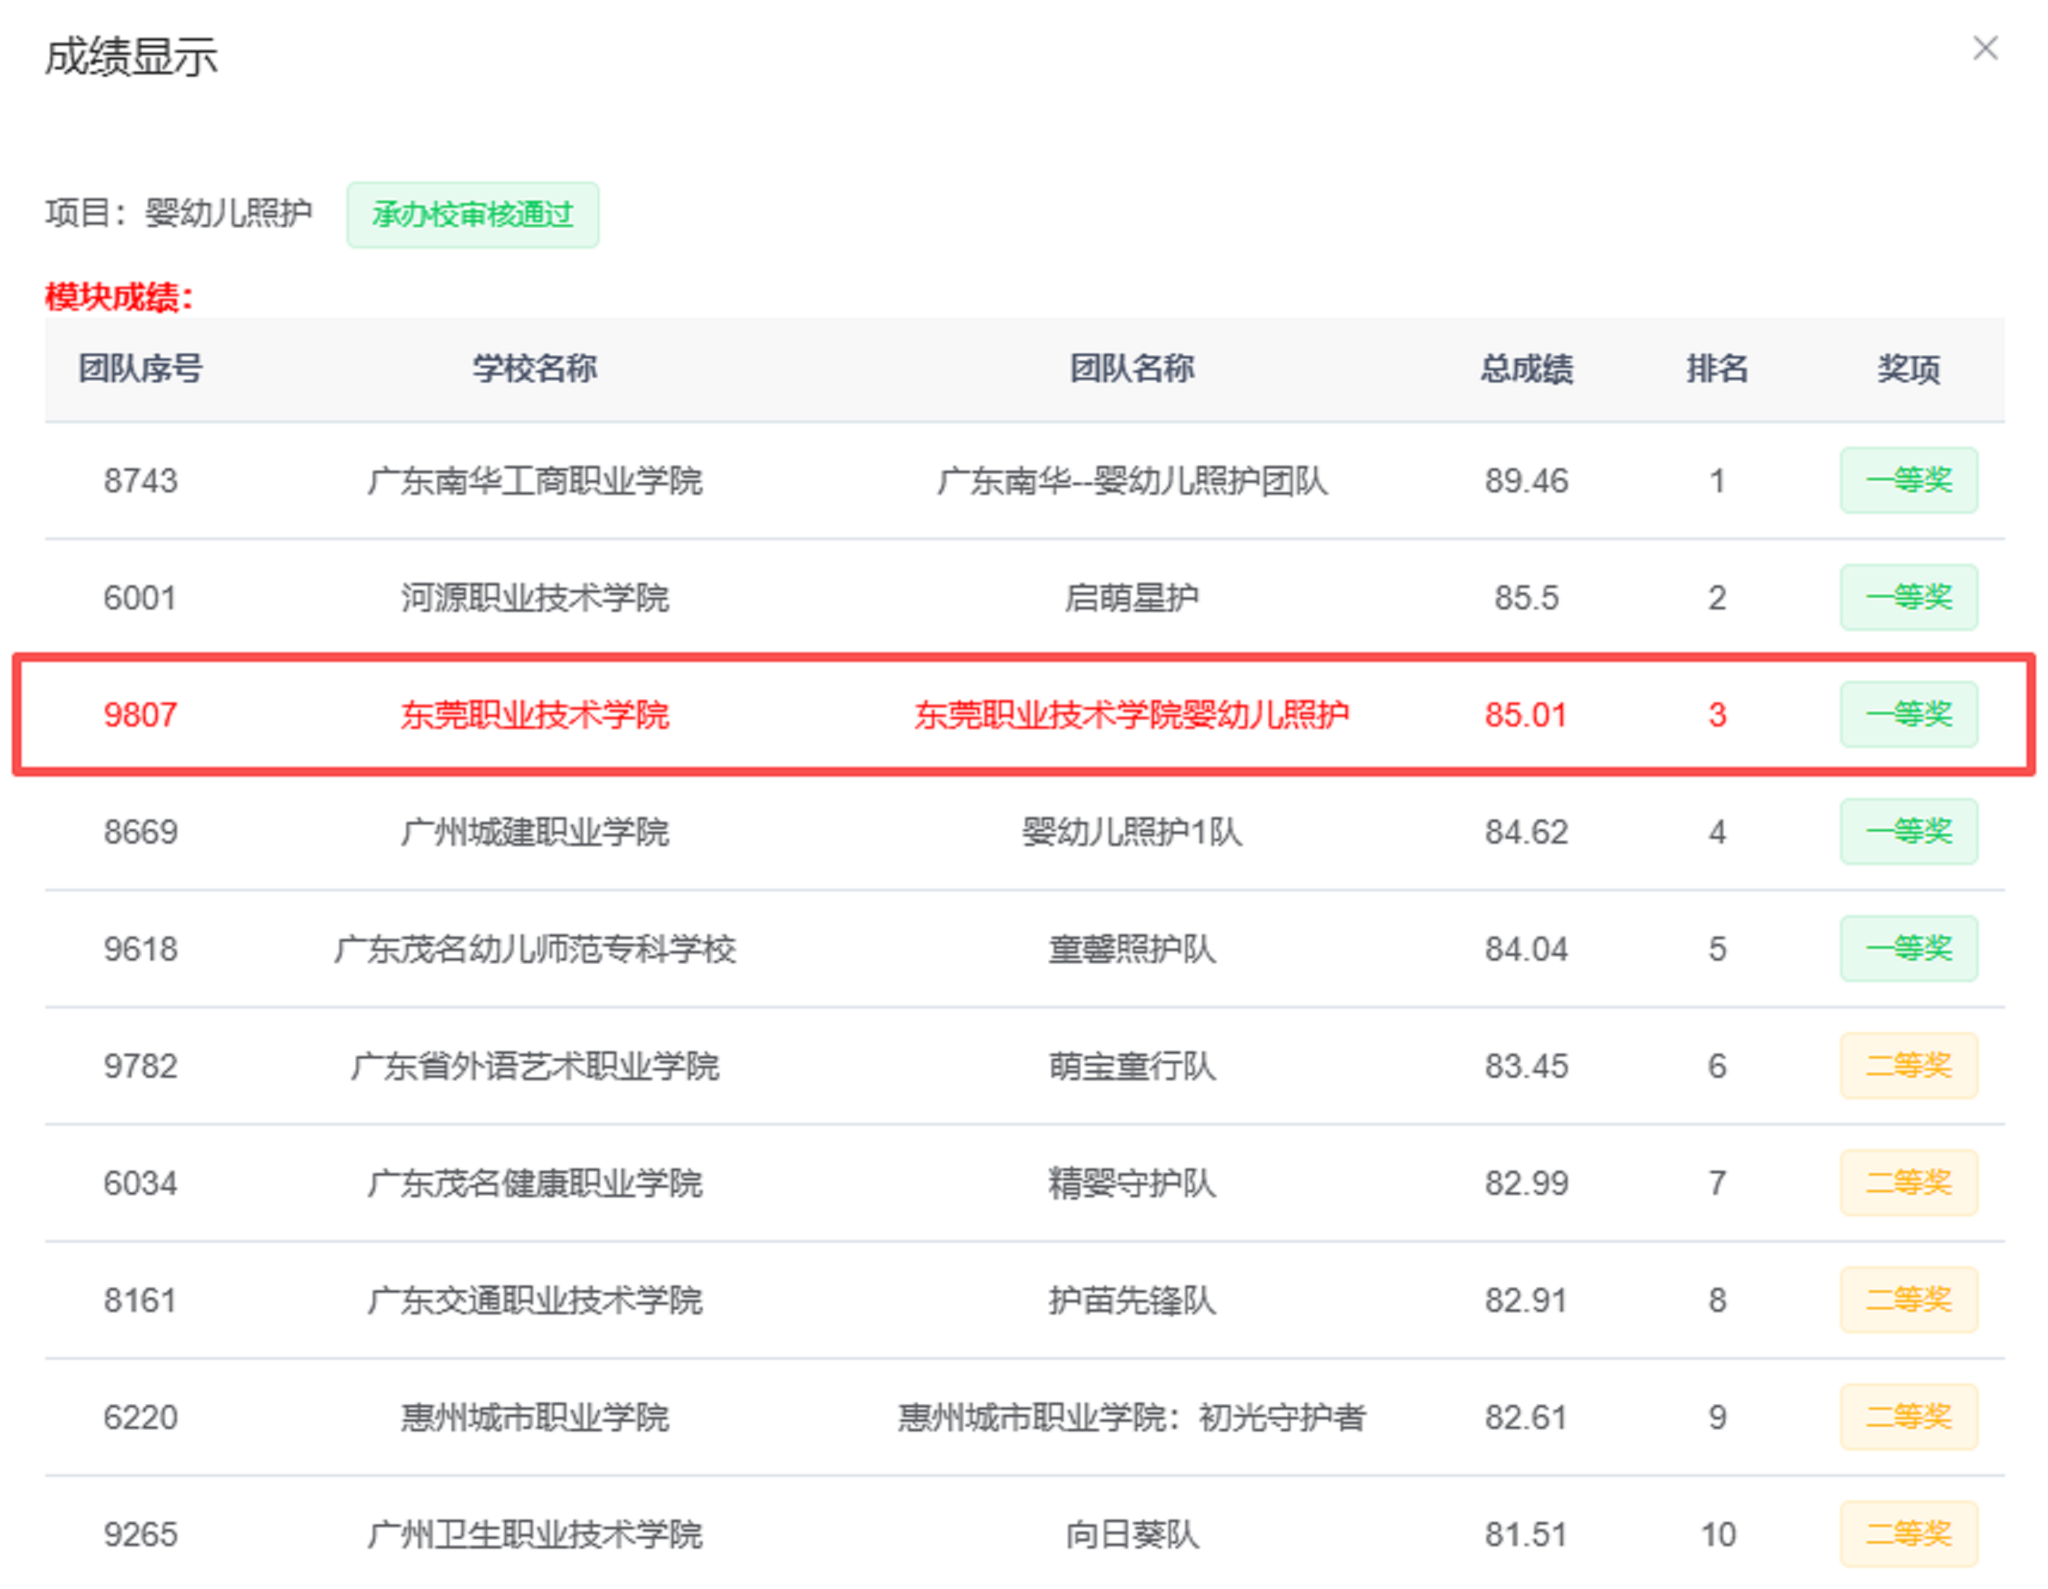2048x1589 pixels.
Task: Select the 惠州城市职业学院 school cell
Action: pos(534,1417)
